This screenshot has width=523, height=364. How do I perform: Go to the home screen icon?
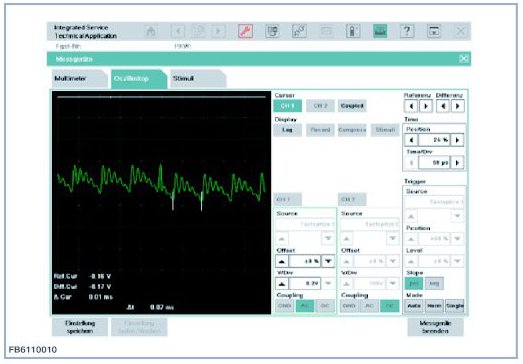[151, 31]
